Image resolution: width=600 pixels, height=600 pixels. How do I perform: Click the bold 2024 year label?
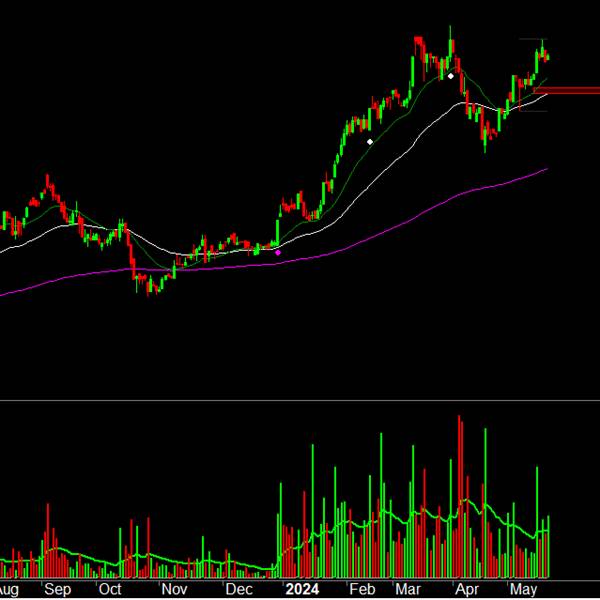click(302, 589)
